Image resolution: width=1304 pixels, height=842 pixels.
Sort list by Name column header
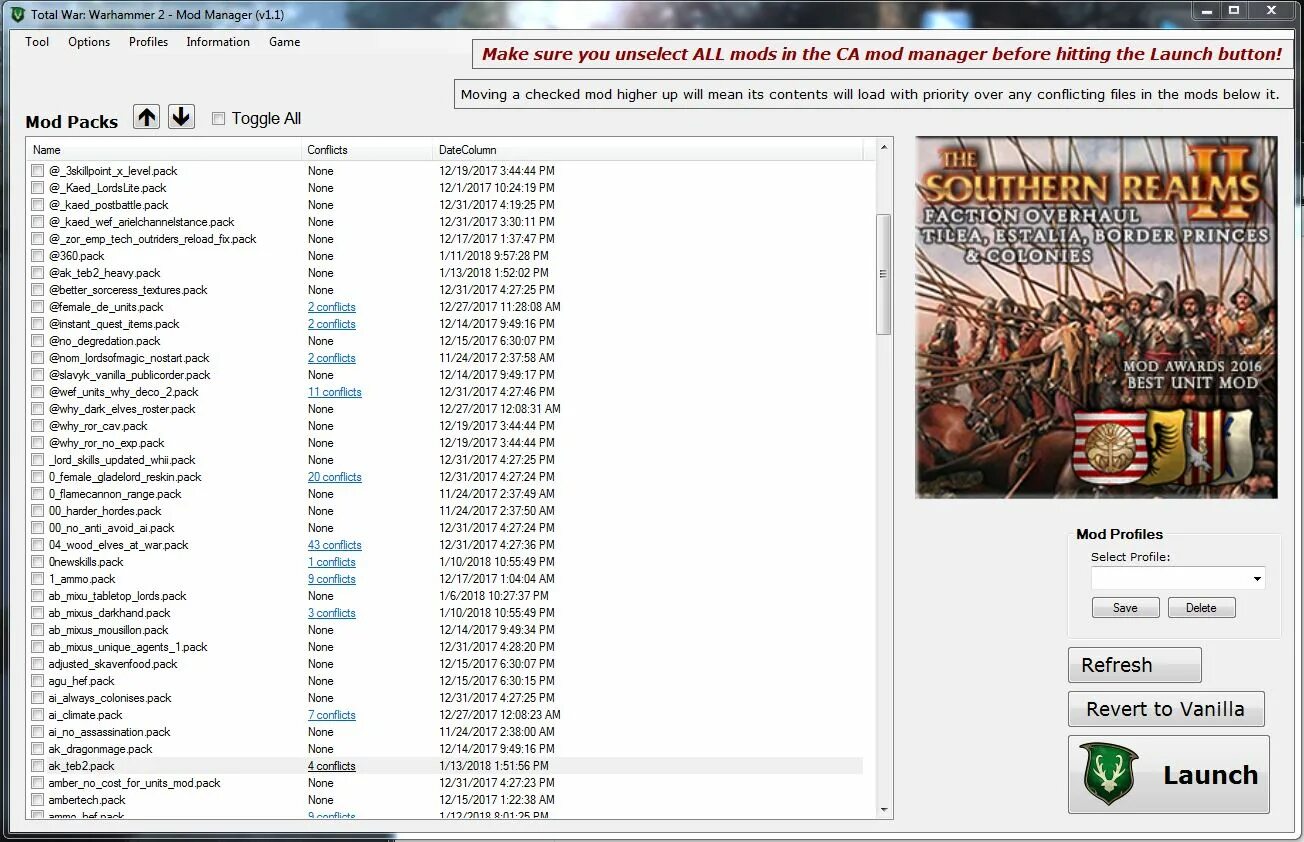click(x=165, y=150)
